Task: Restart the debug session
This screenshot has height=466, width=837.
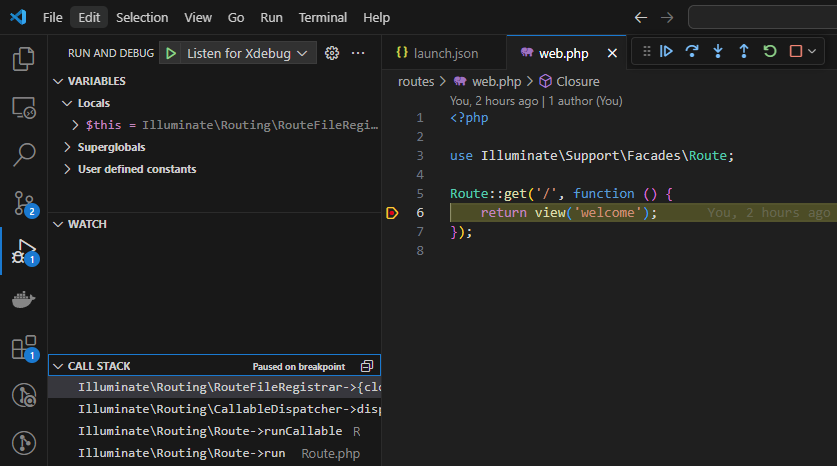Action: 769,52
